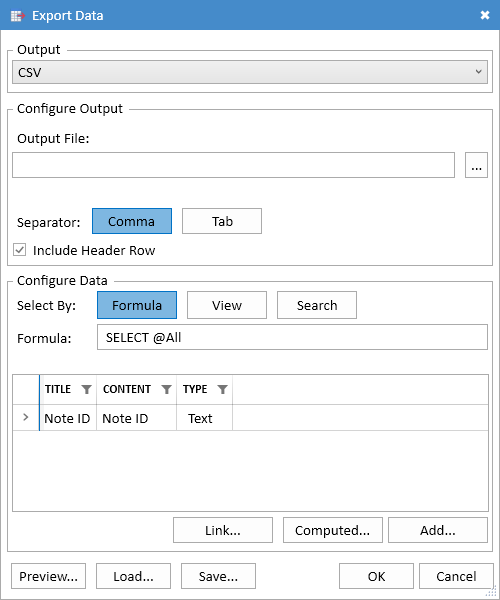Select the Note ID cell under CONTENT

136,418
